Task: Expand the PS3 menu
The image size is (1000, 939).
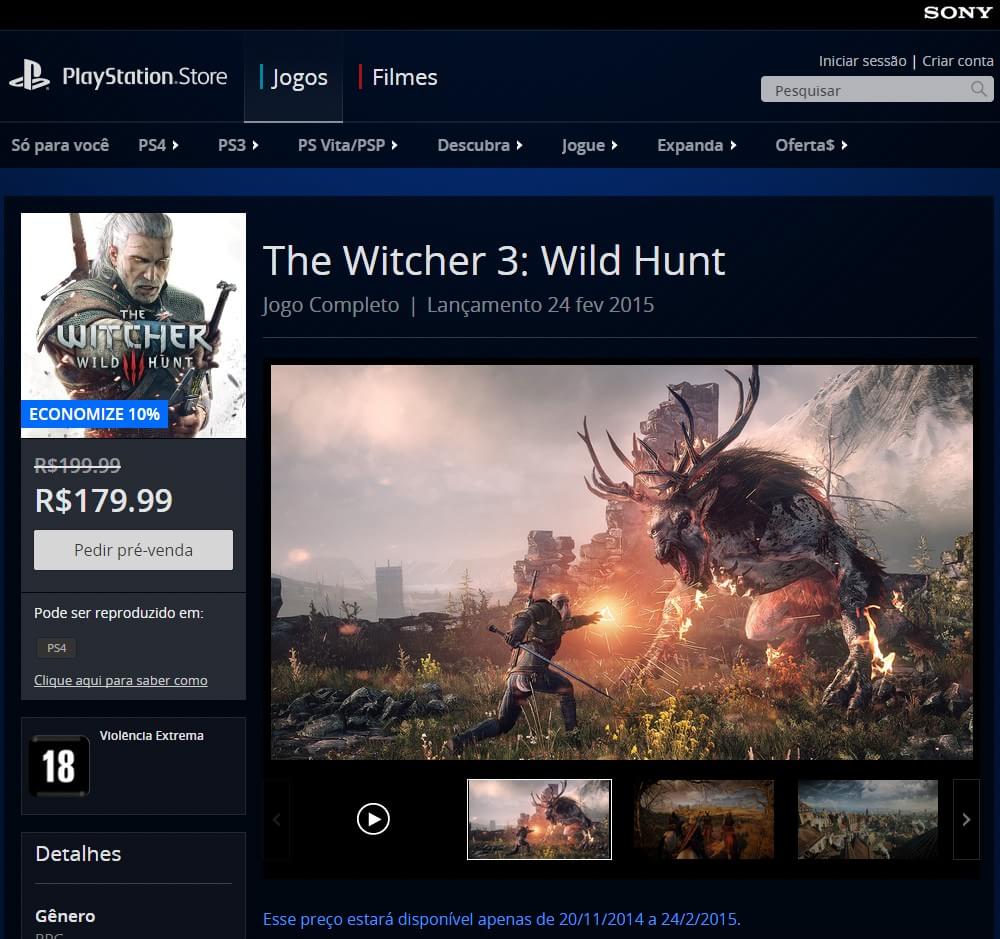Action: [238, 145]
